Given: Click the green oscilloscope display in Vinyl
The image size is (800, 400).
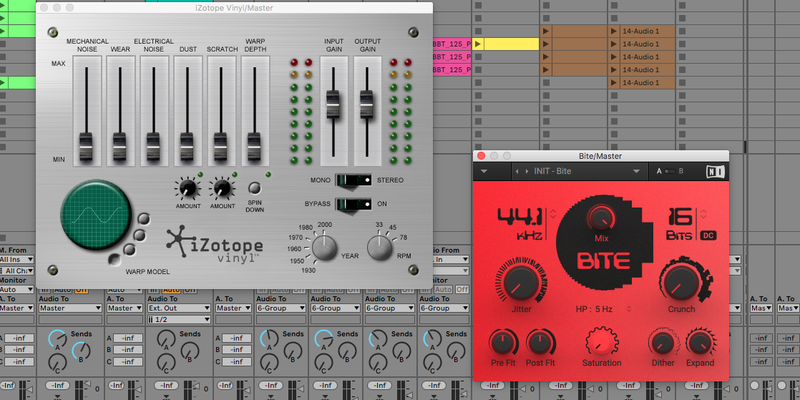Looking at the screenshot, I should [x=96, y=215].
